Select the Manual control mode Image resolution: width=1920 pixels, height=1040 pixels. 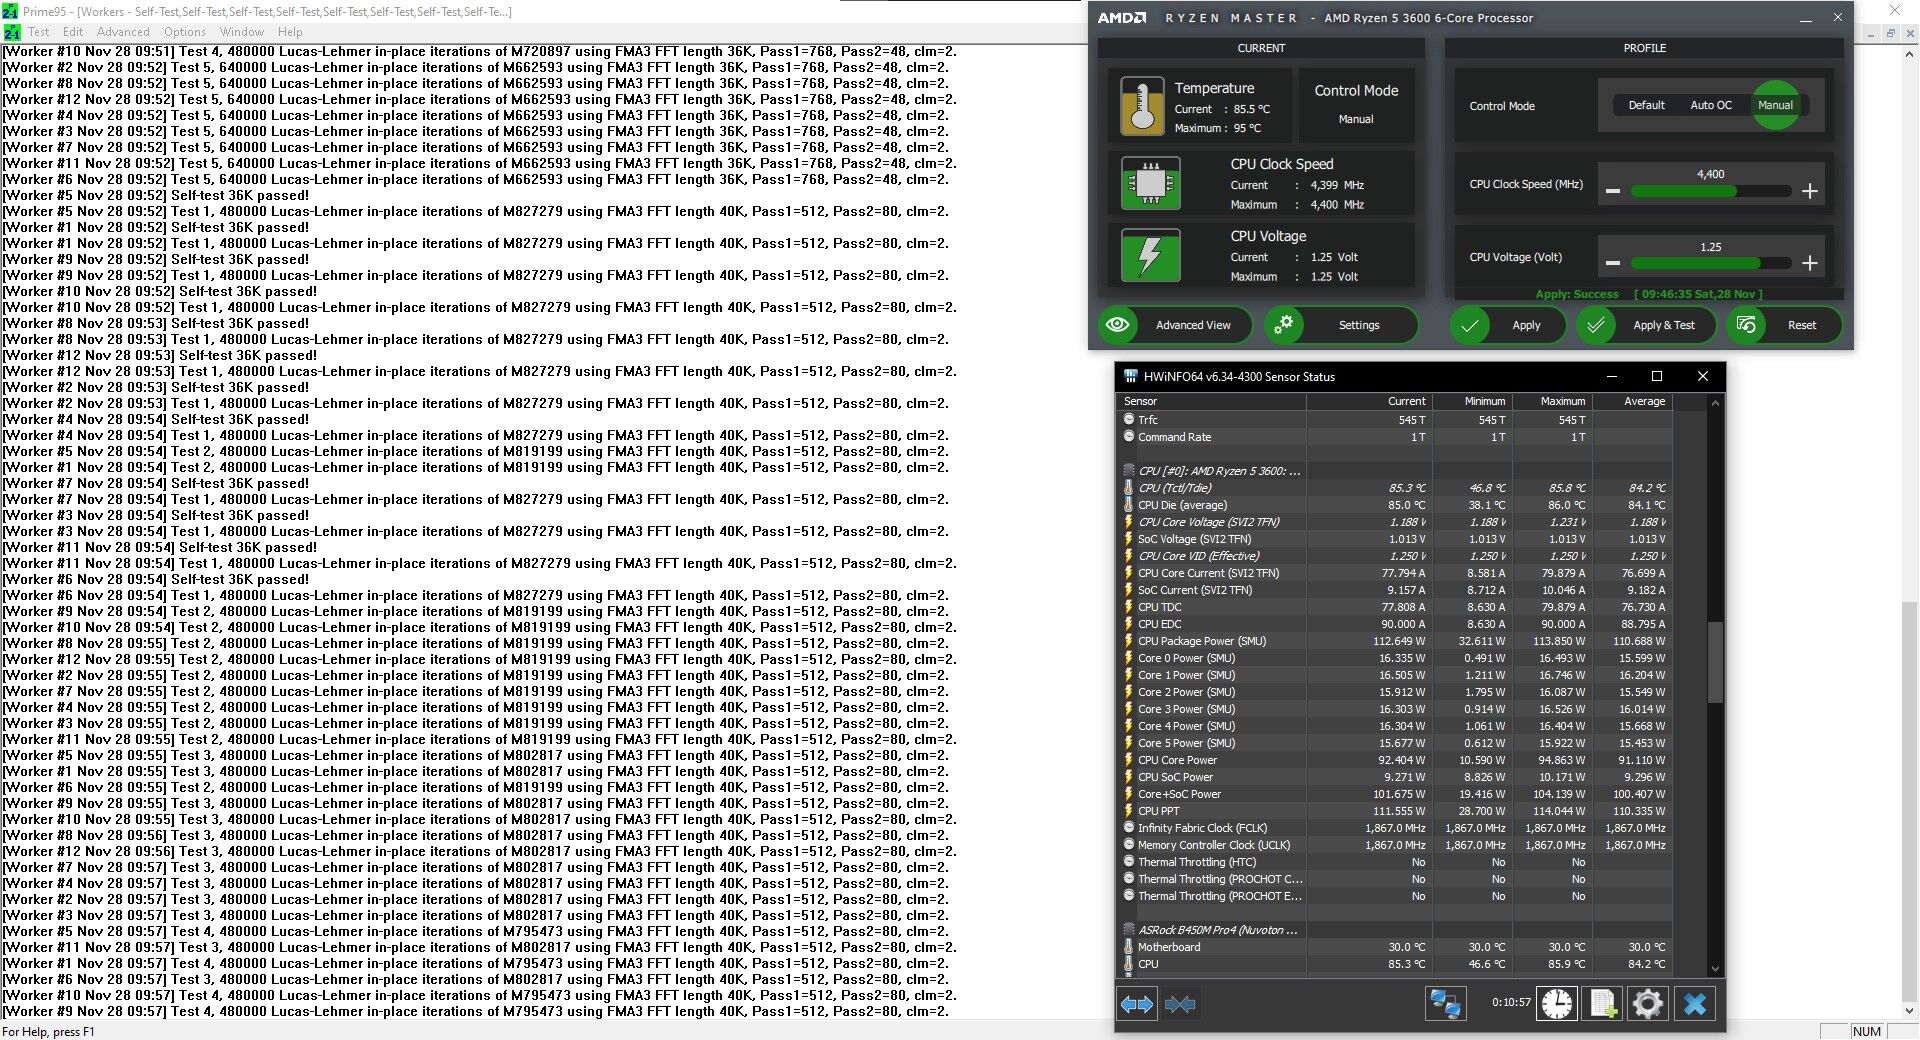point(1775,105)
